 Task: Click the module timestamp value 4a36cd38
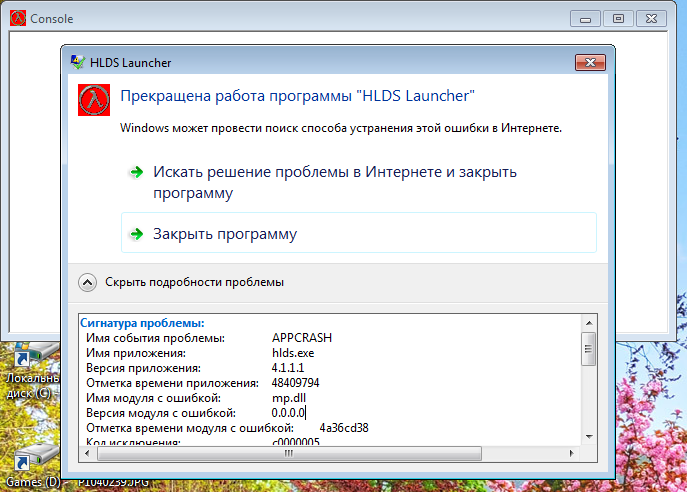coord(344,428)
